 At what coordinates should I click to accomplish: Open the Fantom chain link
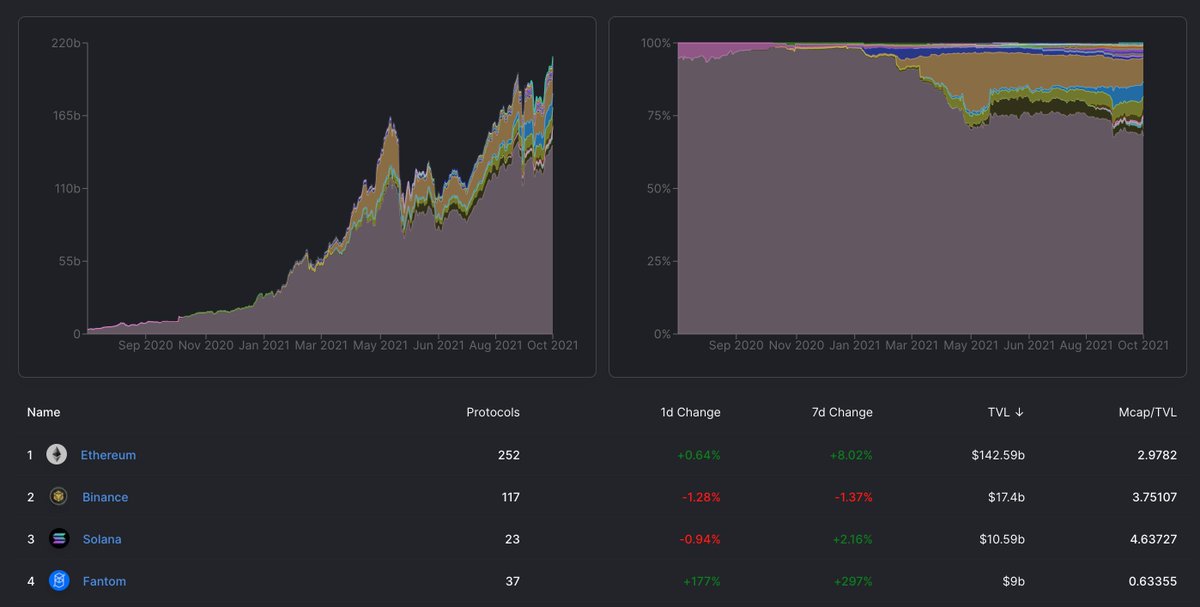click(104, 581)
